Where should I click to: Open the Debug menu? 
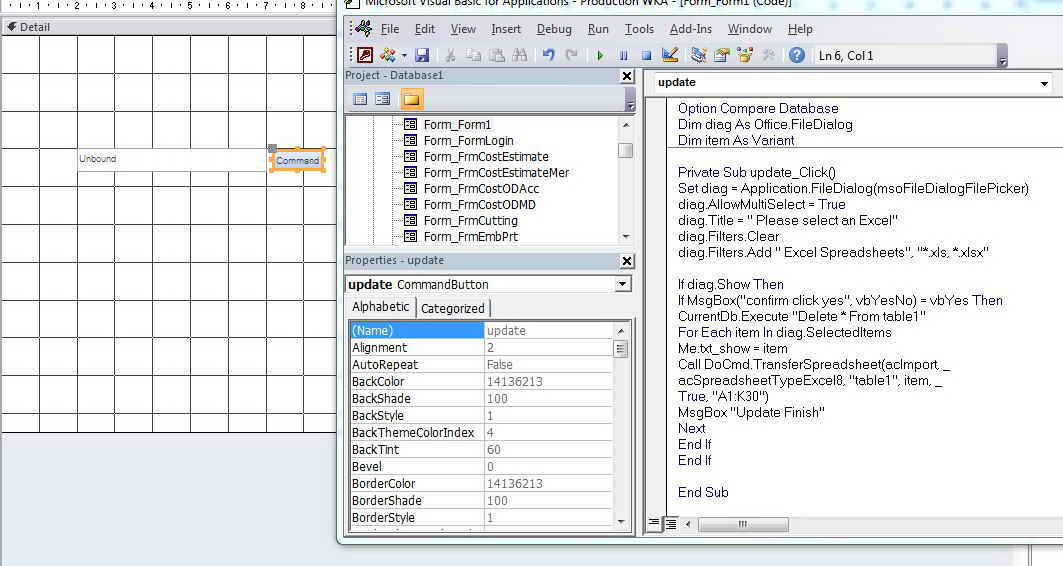[554, 29]
